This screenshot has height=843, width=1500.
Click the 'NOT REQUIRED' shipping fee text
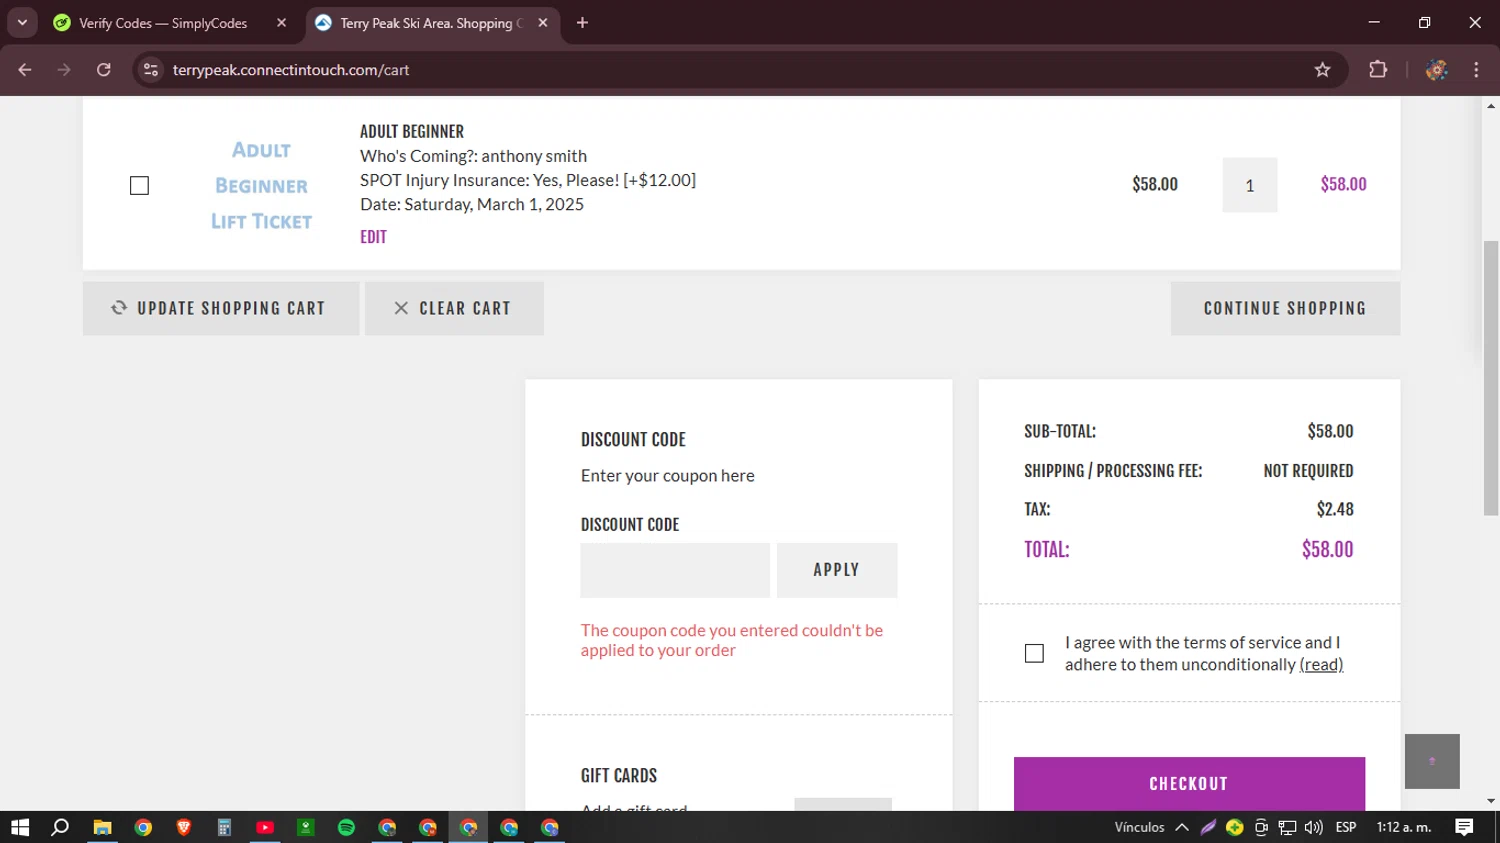point(1308,471)
